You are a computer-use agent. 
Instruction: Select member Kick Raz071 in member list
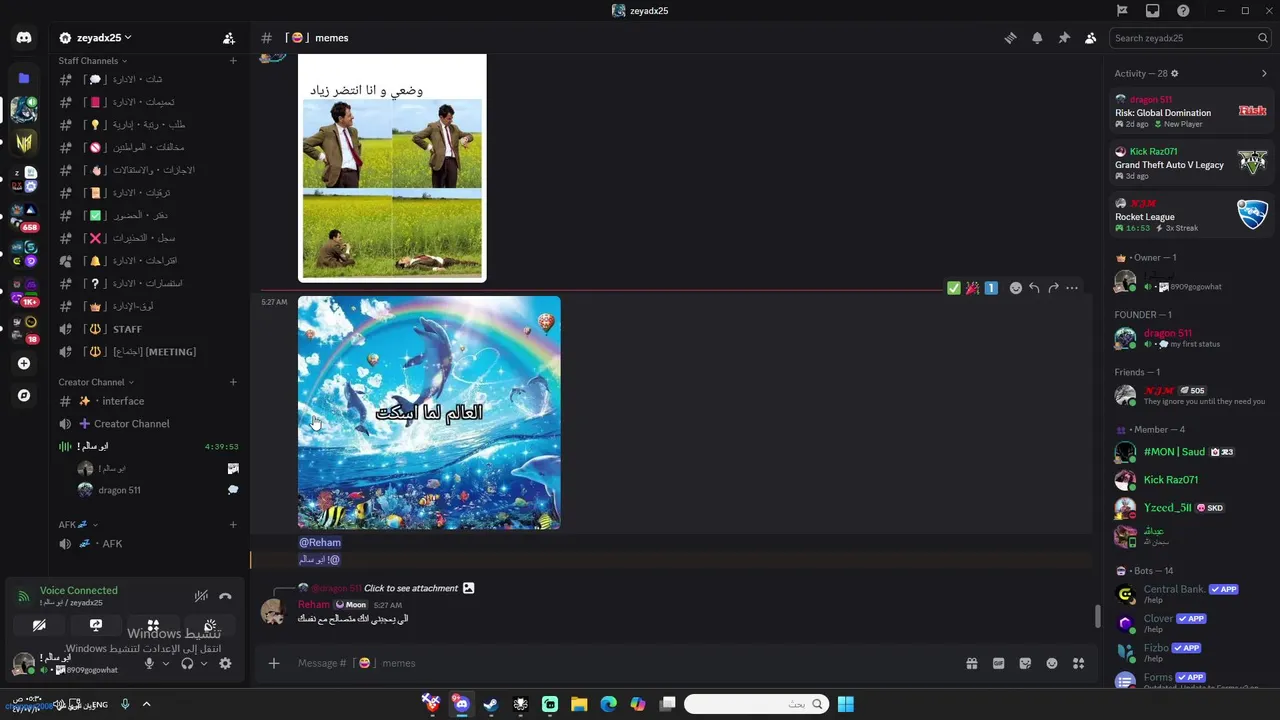(1191, 480)
